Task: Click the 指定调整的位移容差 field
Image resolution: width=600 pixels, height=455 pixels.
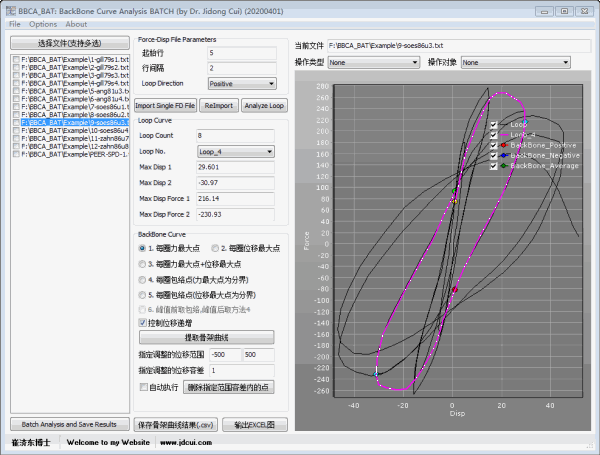Action: click(242, 370)
